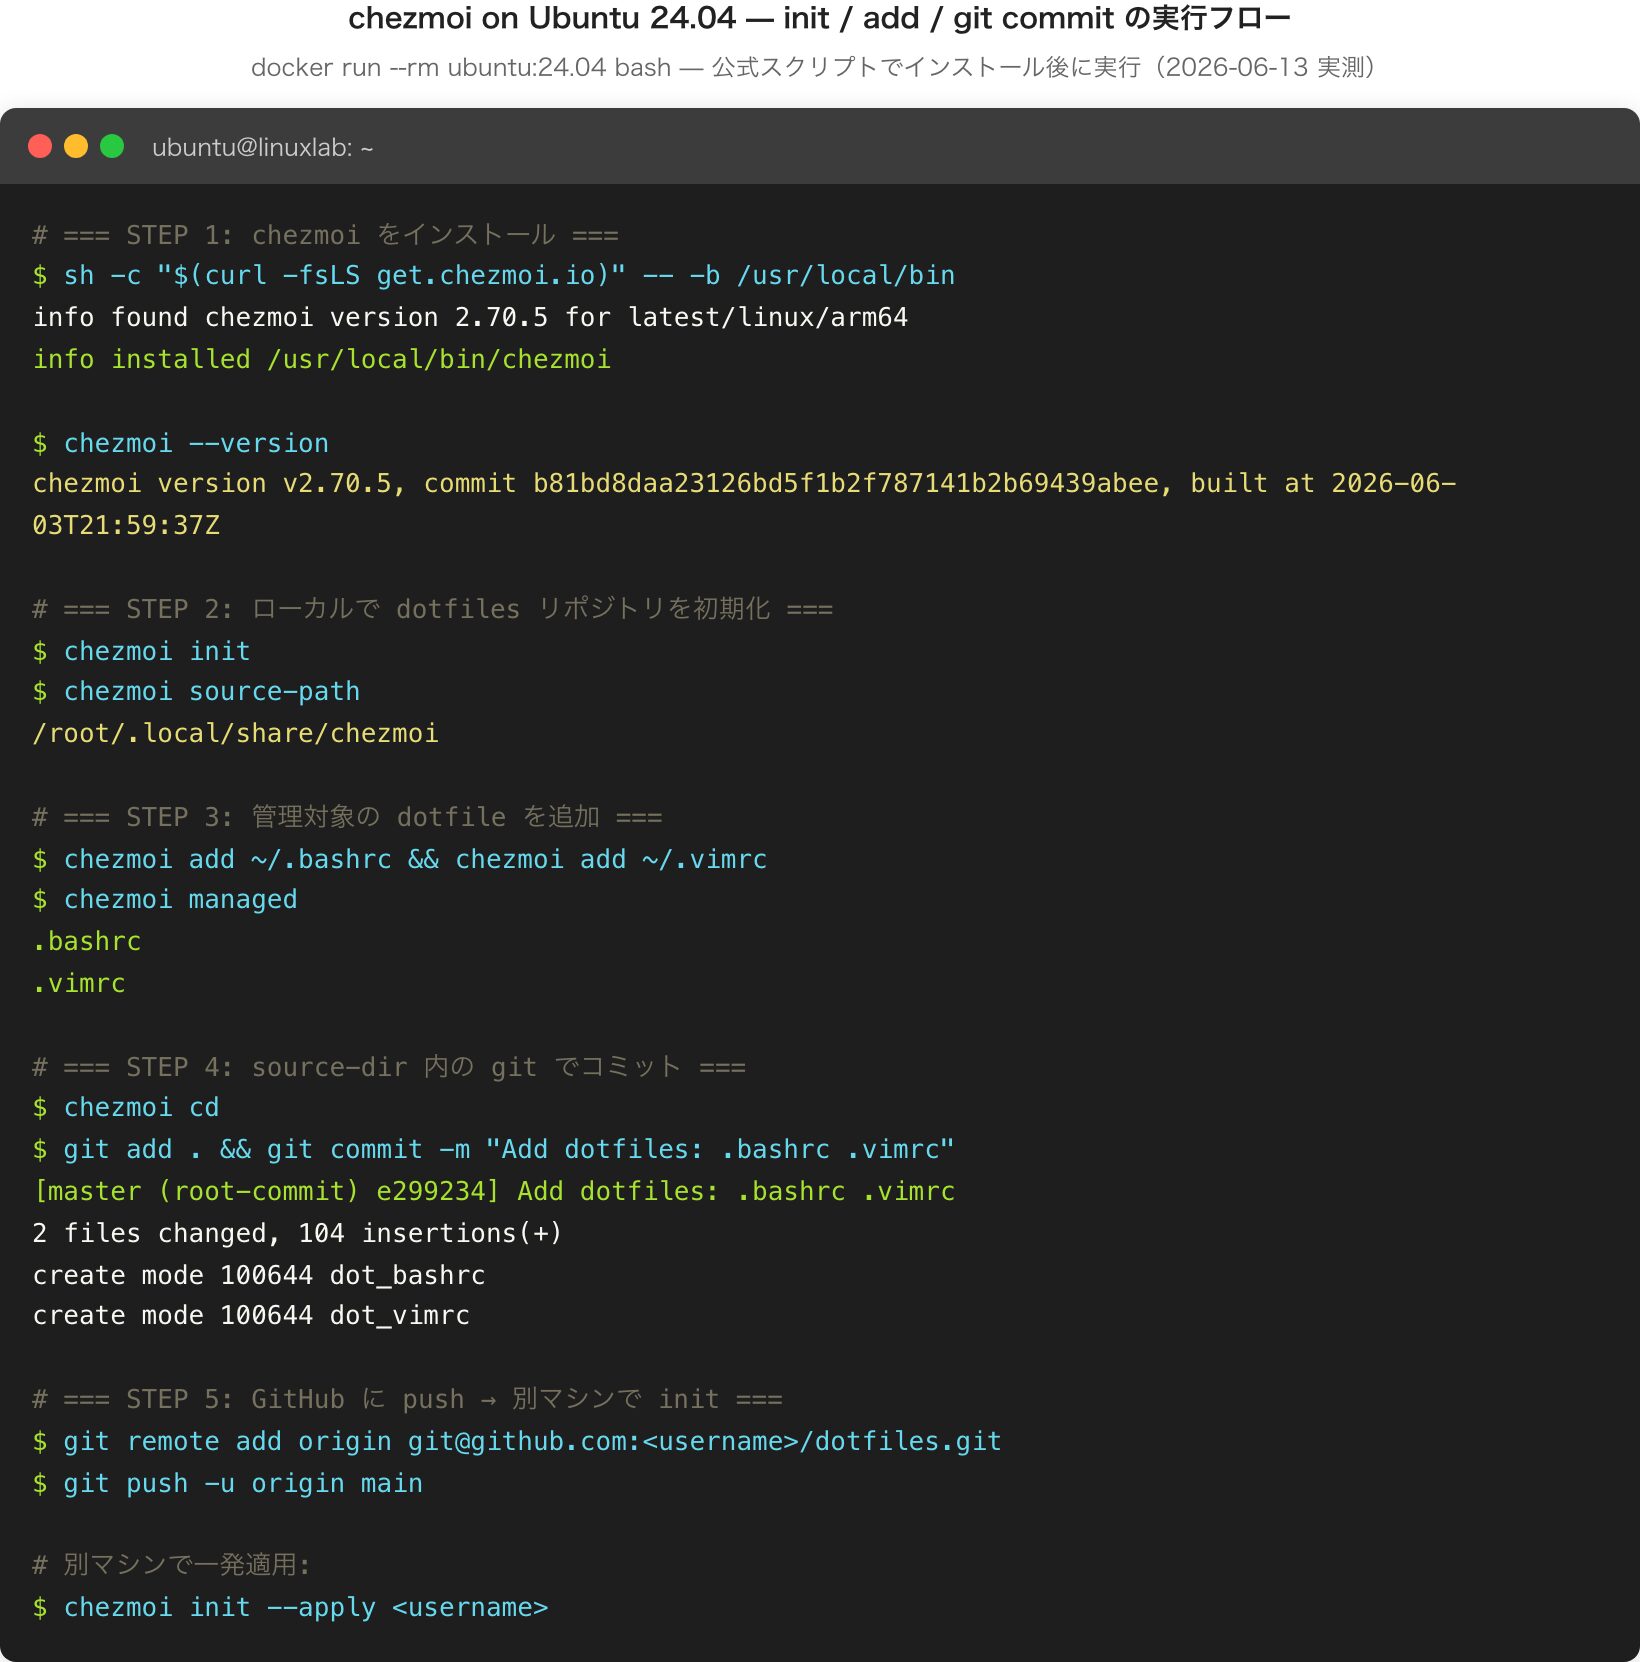Click the terminal title 'ubuntu@linuxlab: ~'
Image resolution: width=1640 pixels, height=1662 pixels.
pos(262,148)
